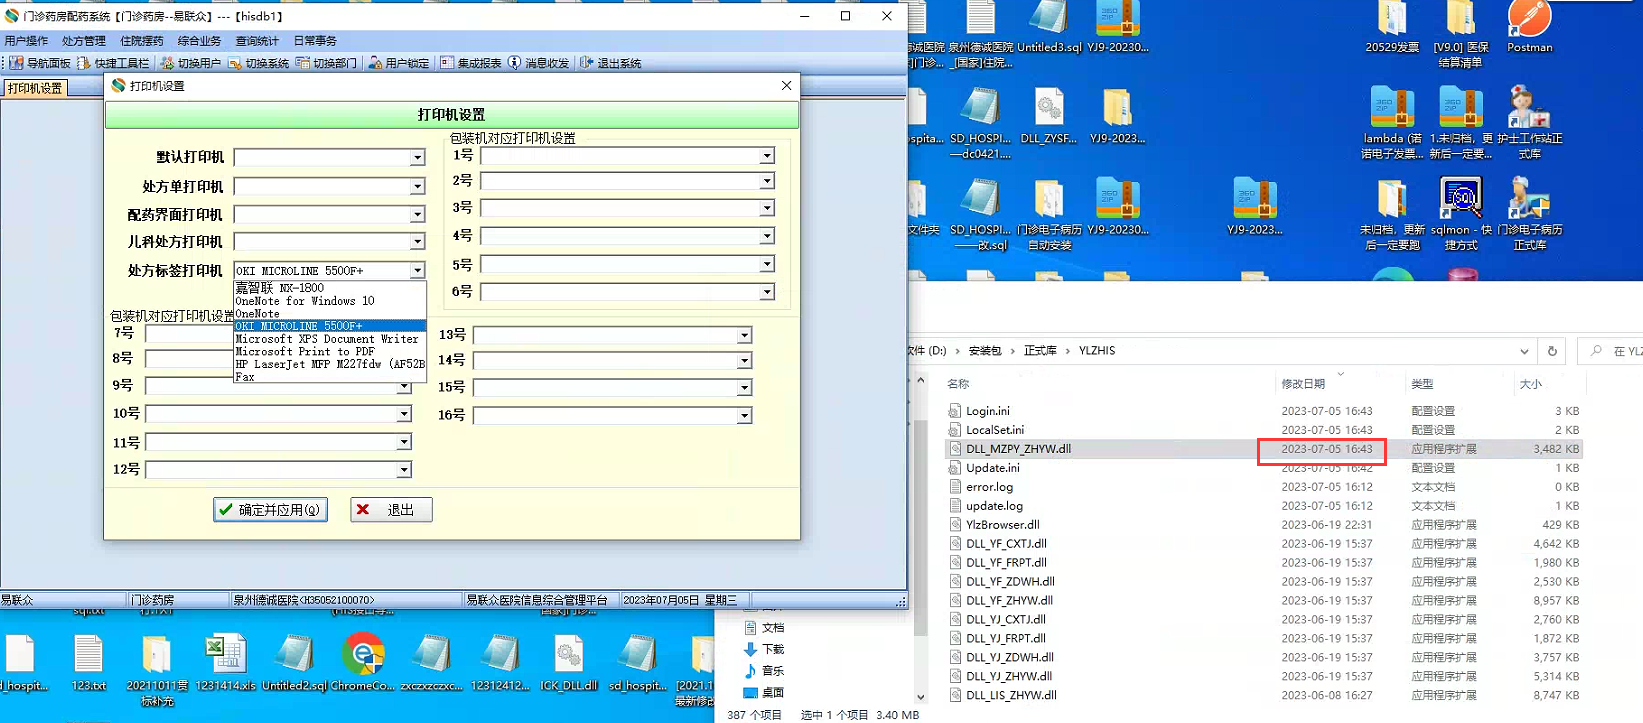Select the sqlmon shortcut desktop icon
Image resolution: width=1643 pixels, height=723 pixels.
(x=1461, y=214)
